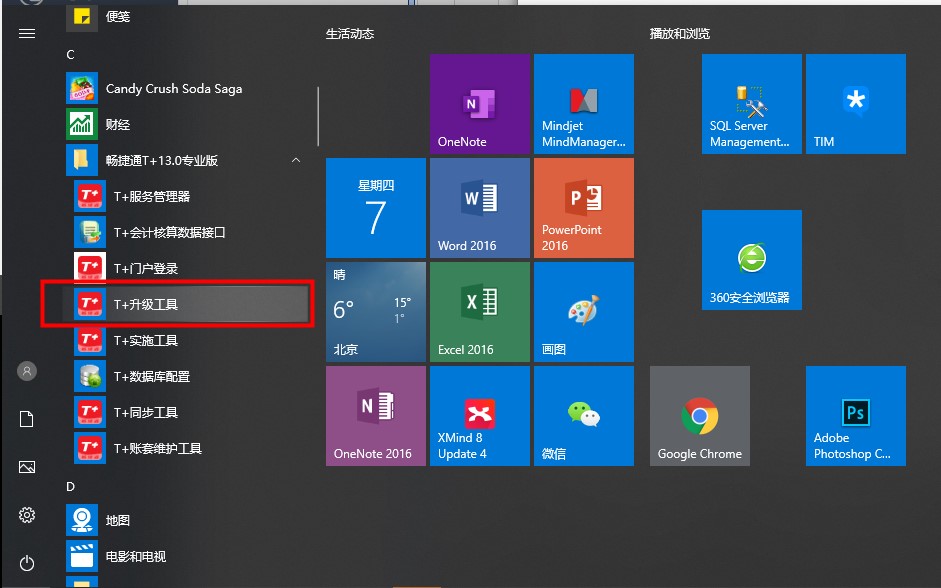This screenshot has height=588, width=941.
Task: Open the OneNote 2016 tile
Action: tap(376, 416)
